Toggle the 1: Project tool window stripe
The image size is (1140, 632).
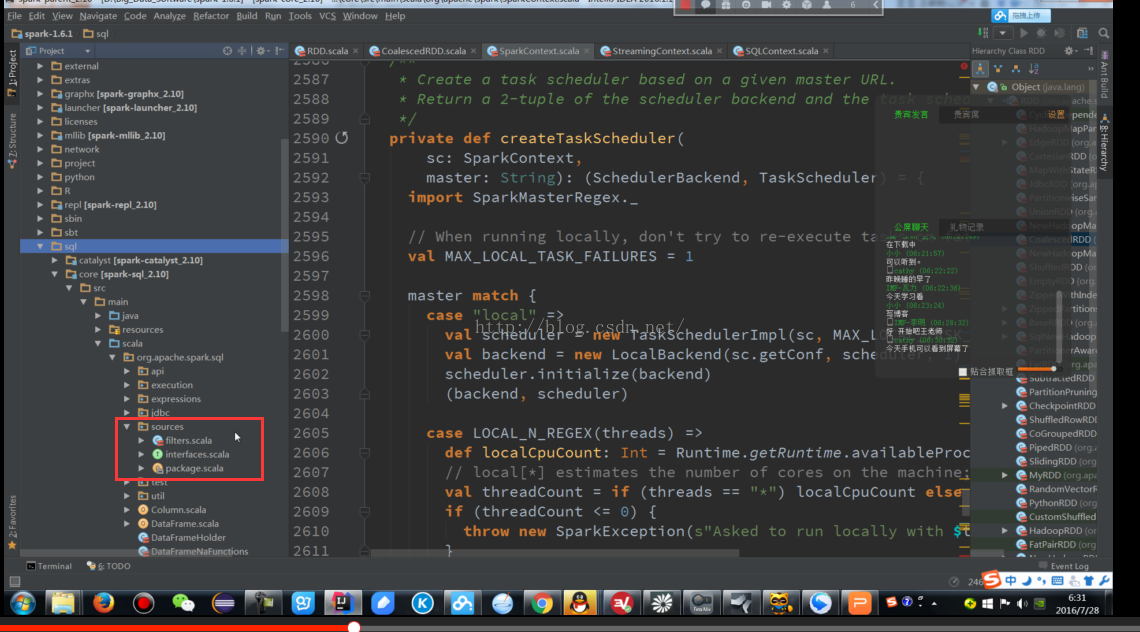point(12,73)
